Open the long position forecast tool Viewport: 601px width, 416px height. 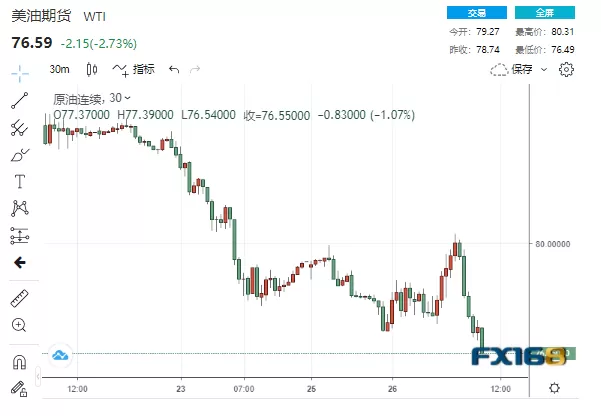point(20,235)
